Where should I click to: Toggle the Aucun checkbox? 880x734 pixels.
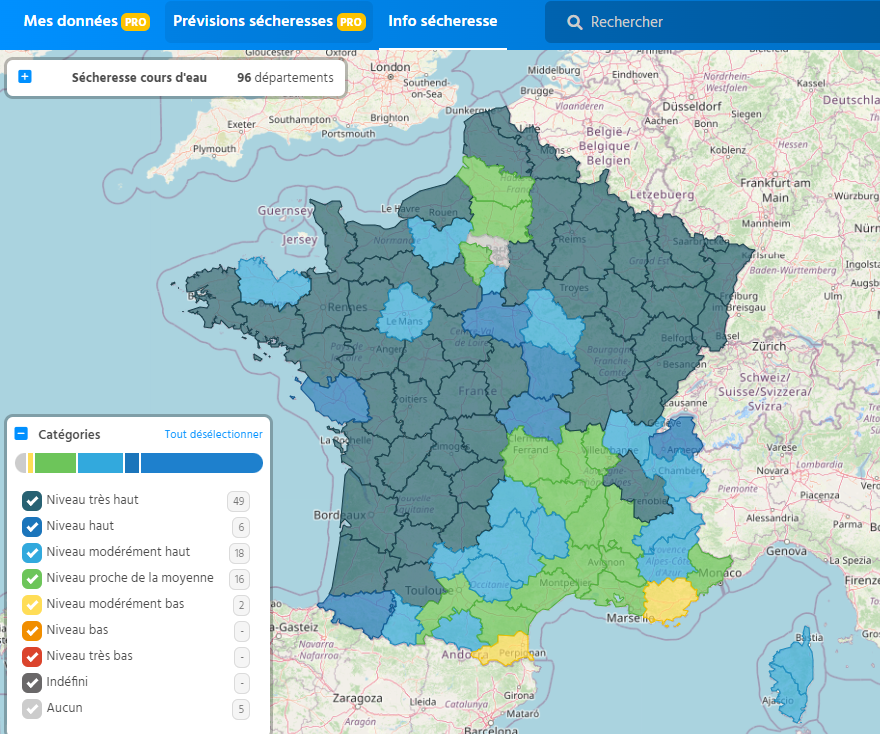32,709
